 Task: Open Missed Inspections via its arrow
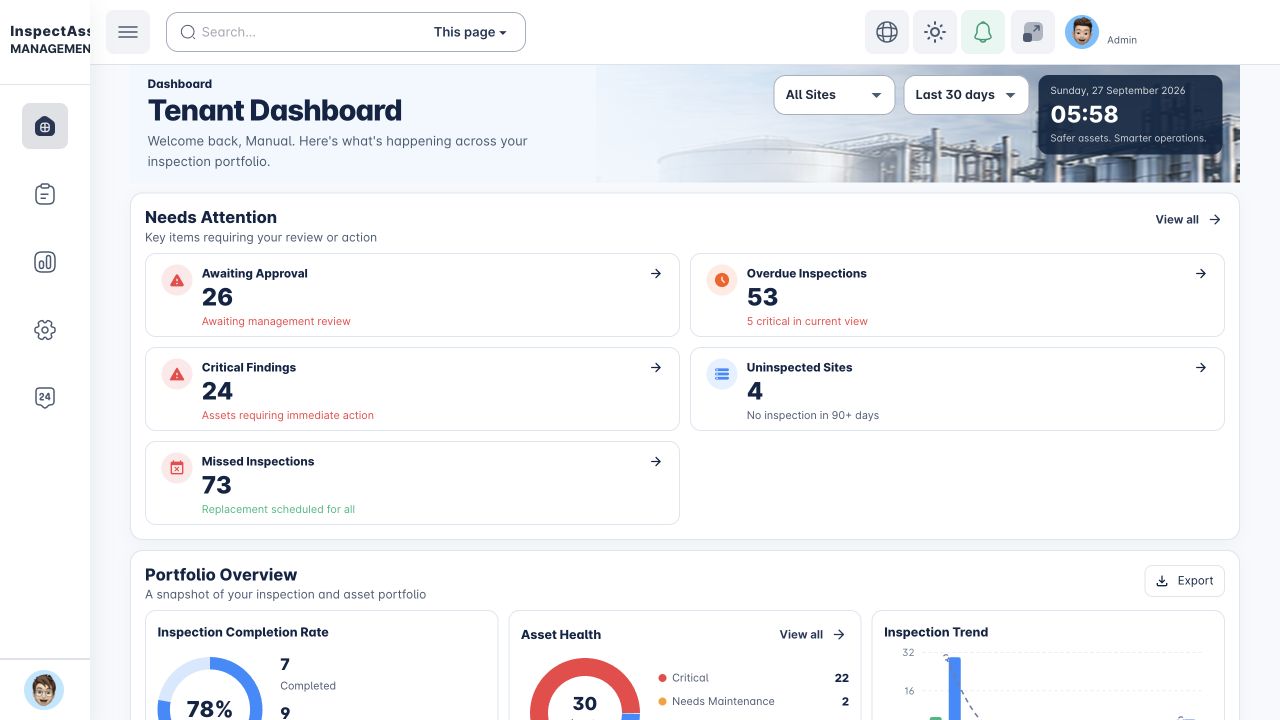point(656,461)
